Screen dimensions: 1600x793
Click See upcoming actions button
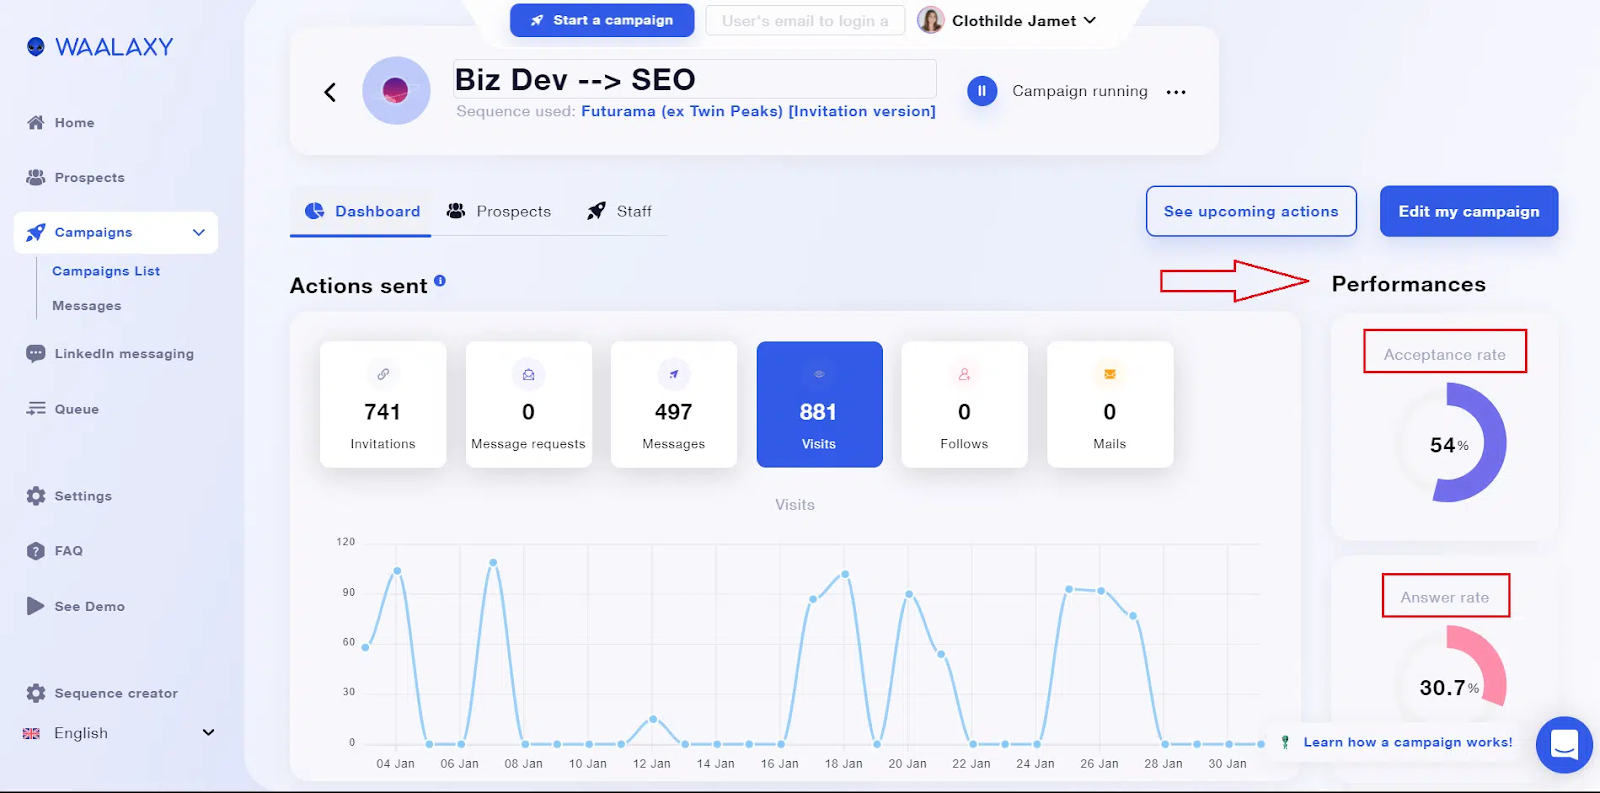(x=1251, y=211)
